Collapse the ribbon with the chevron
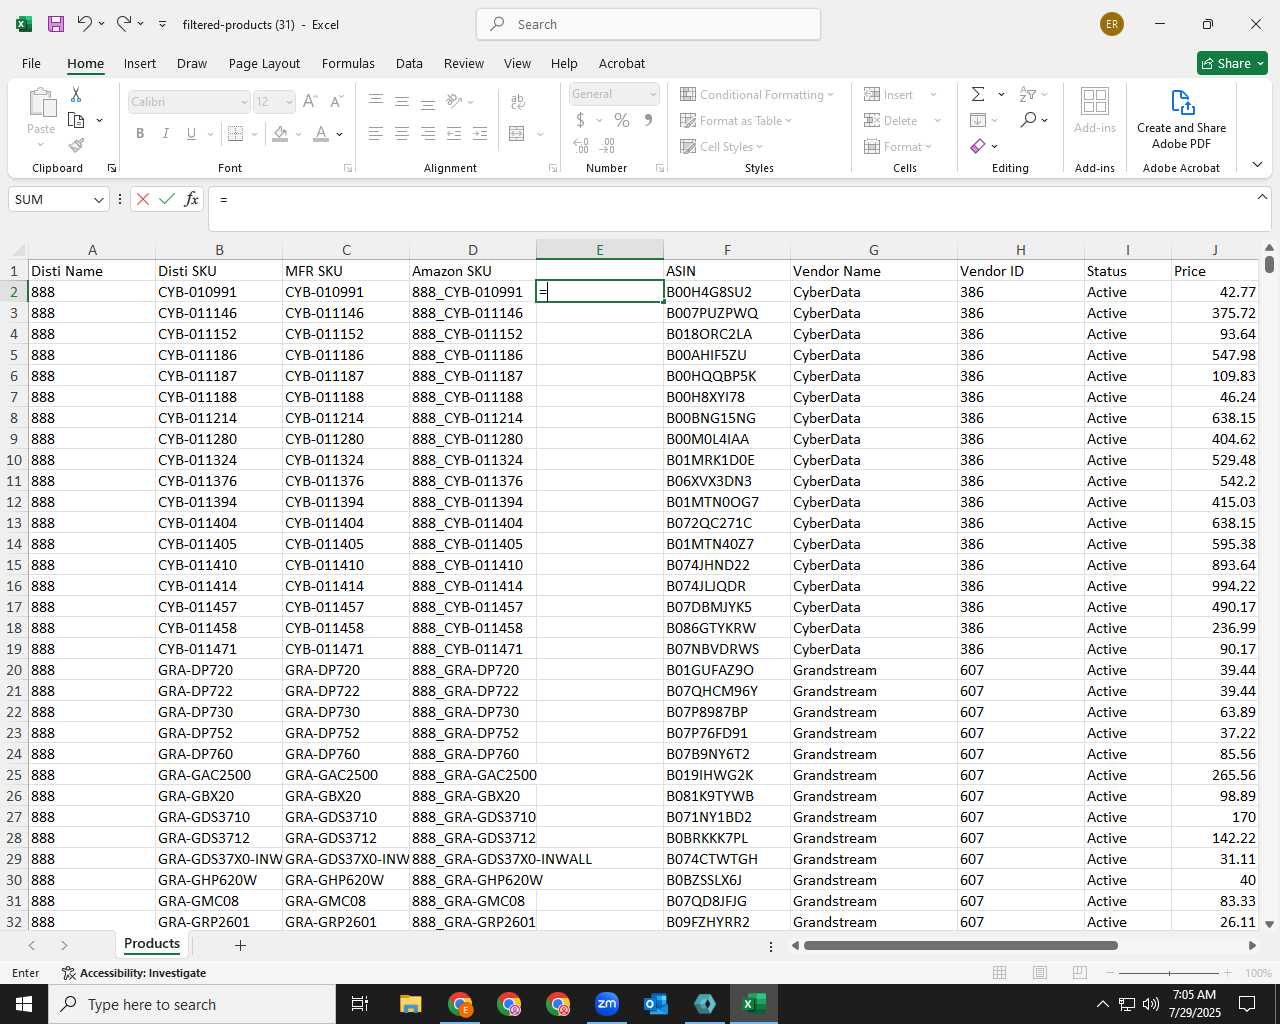The width and height of the screenshot is (1280, 1024). click(x=1257, y=165)
